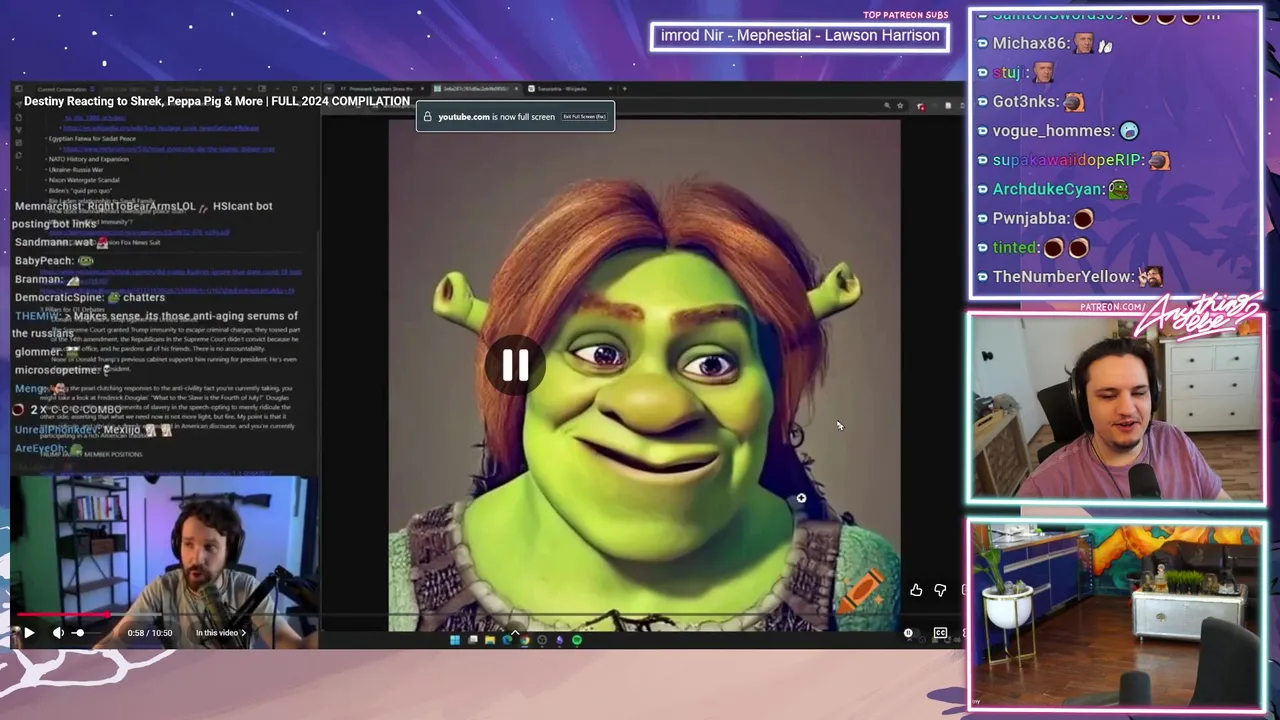The width and height of the screenshot is (1280, 720).
Task: Click the 'Ukraine-Russia War' note entry
Action: click(x=76, y=170)
